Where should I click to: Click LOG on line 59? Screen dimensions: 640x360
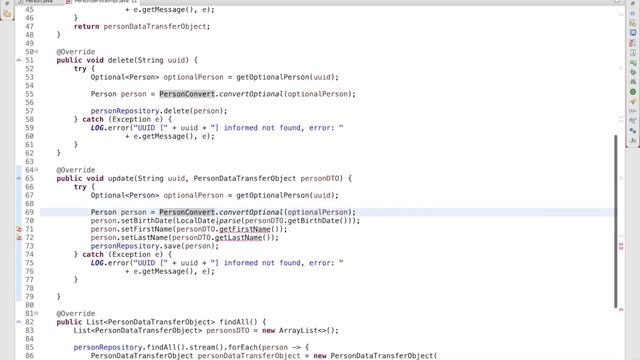[x=97, y=128]
